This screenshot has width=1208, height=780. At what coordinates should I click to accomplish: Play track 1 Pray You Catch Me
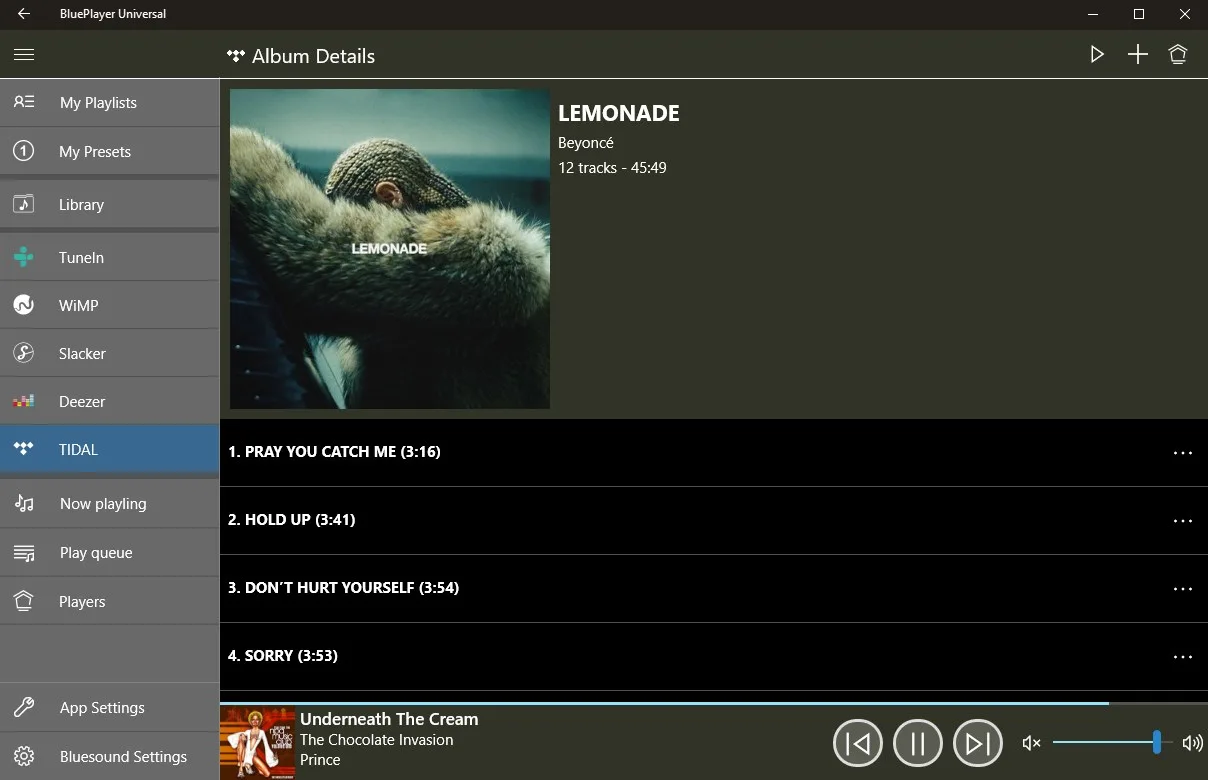click(713, 452)
